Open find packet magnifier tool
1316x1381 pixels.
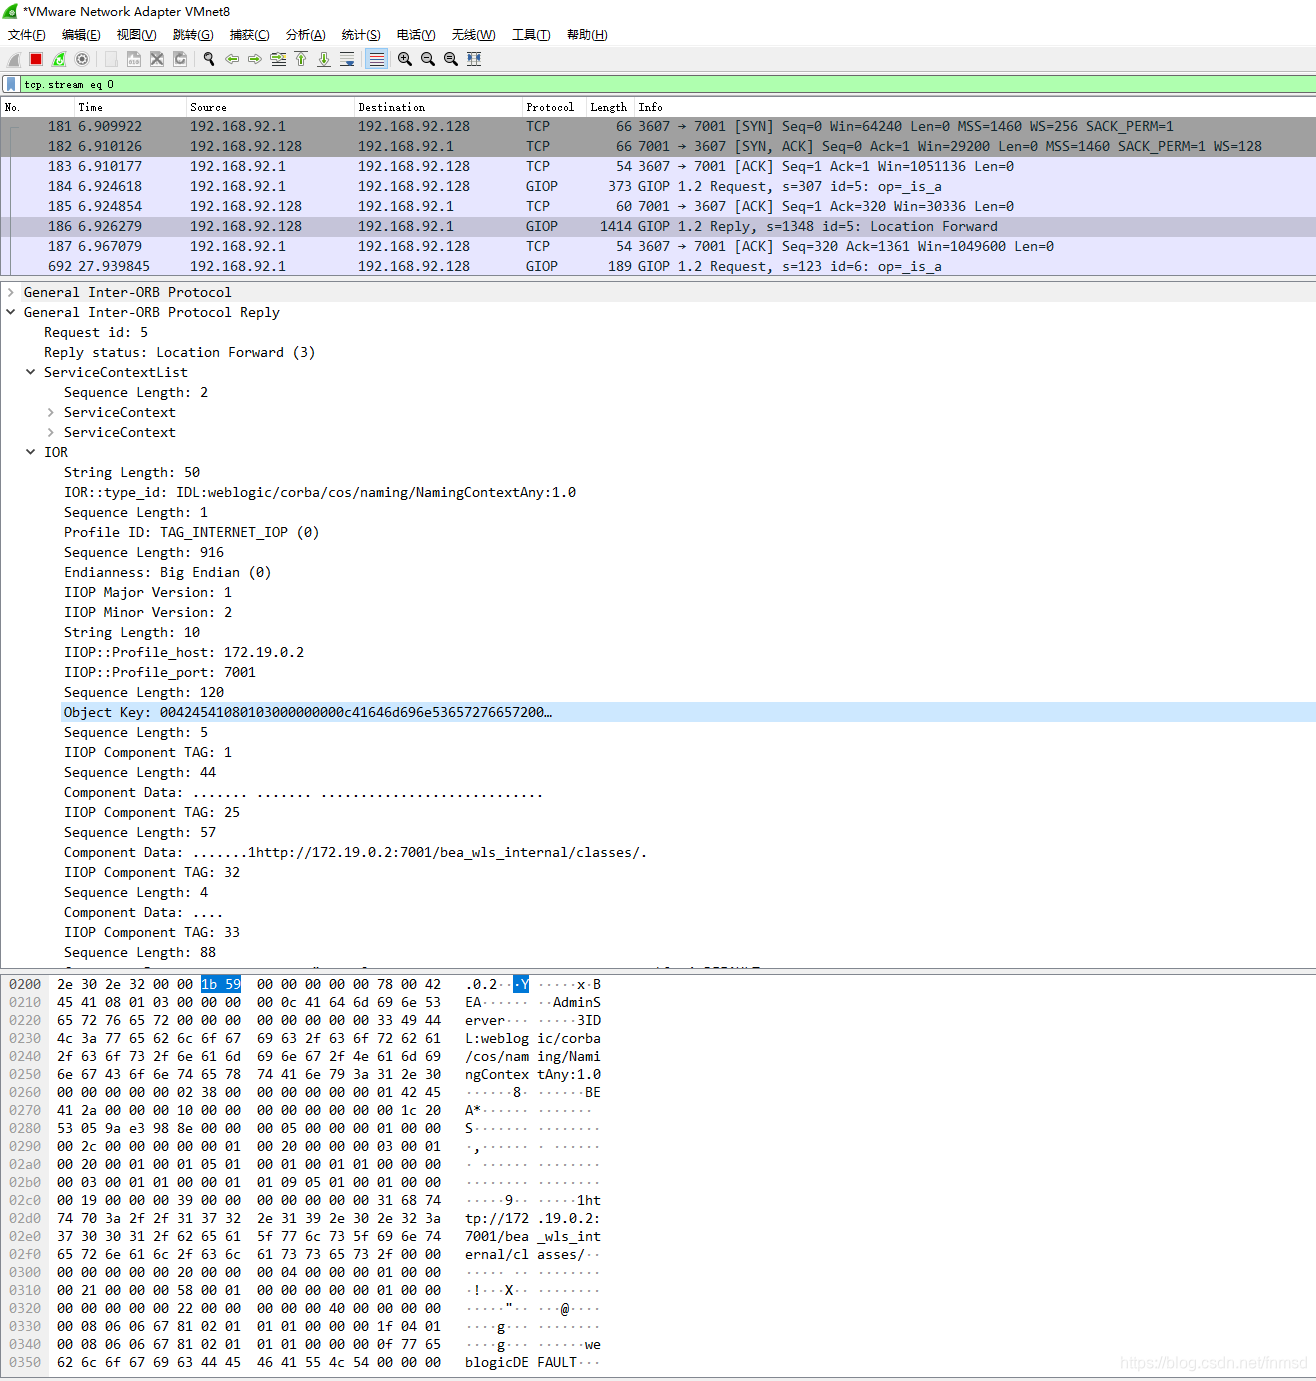coord(209,59)
